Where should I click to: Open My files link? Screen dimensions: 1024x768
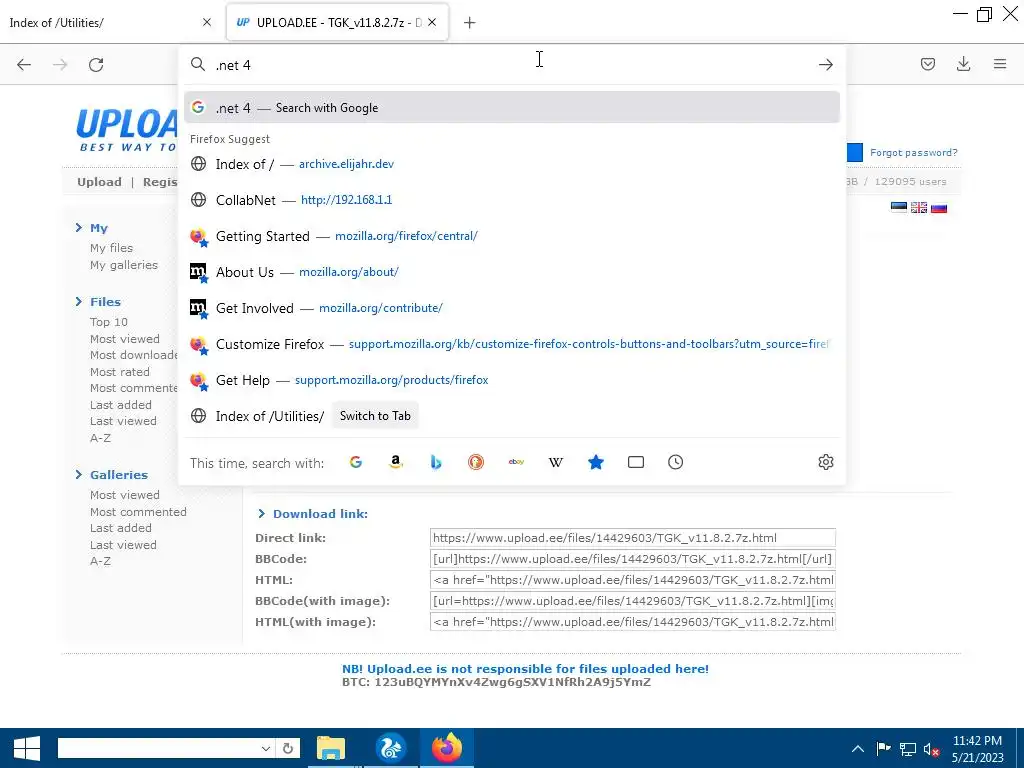click(112, 248)
